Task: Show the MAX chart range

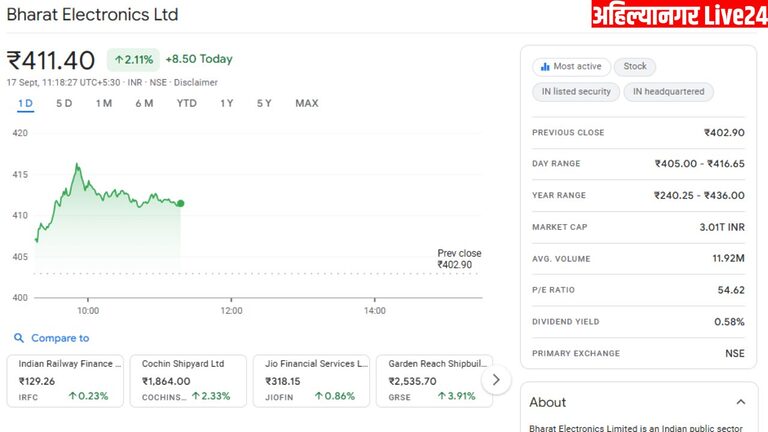Action: (x=307, y=103)
